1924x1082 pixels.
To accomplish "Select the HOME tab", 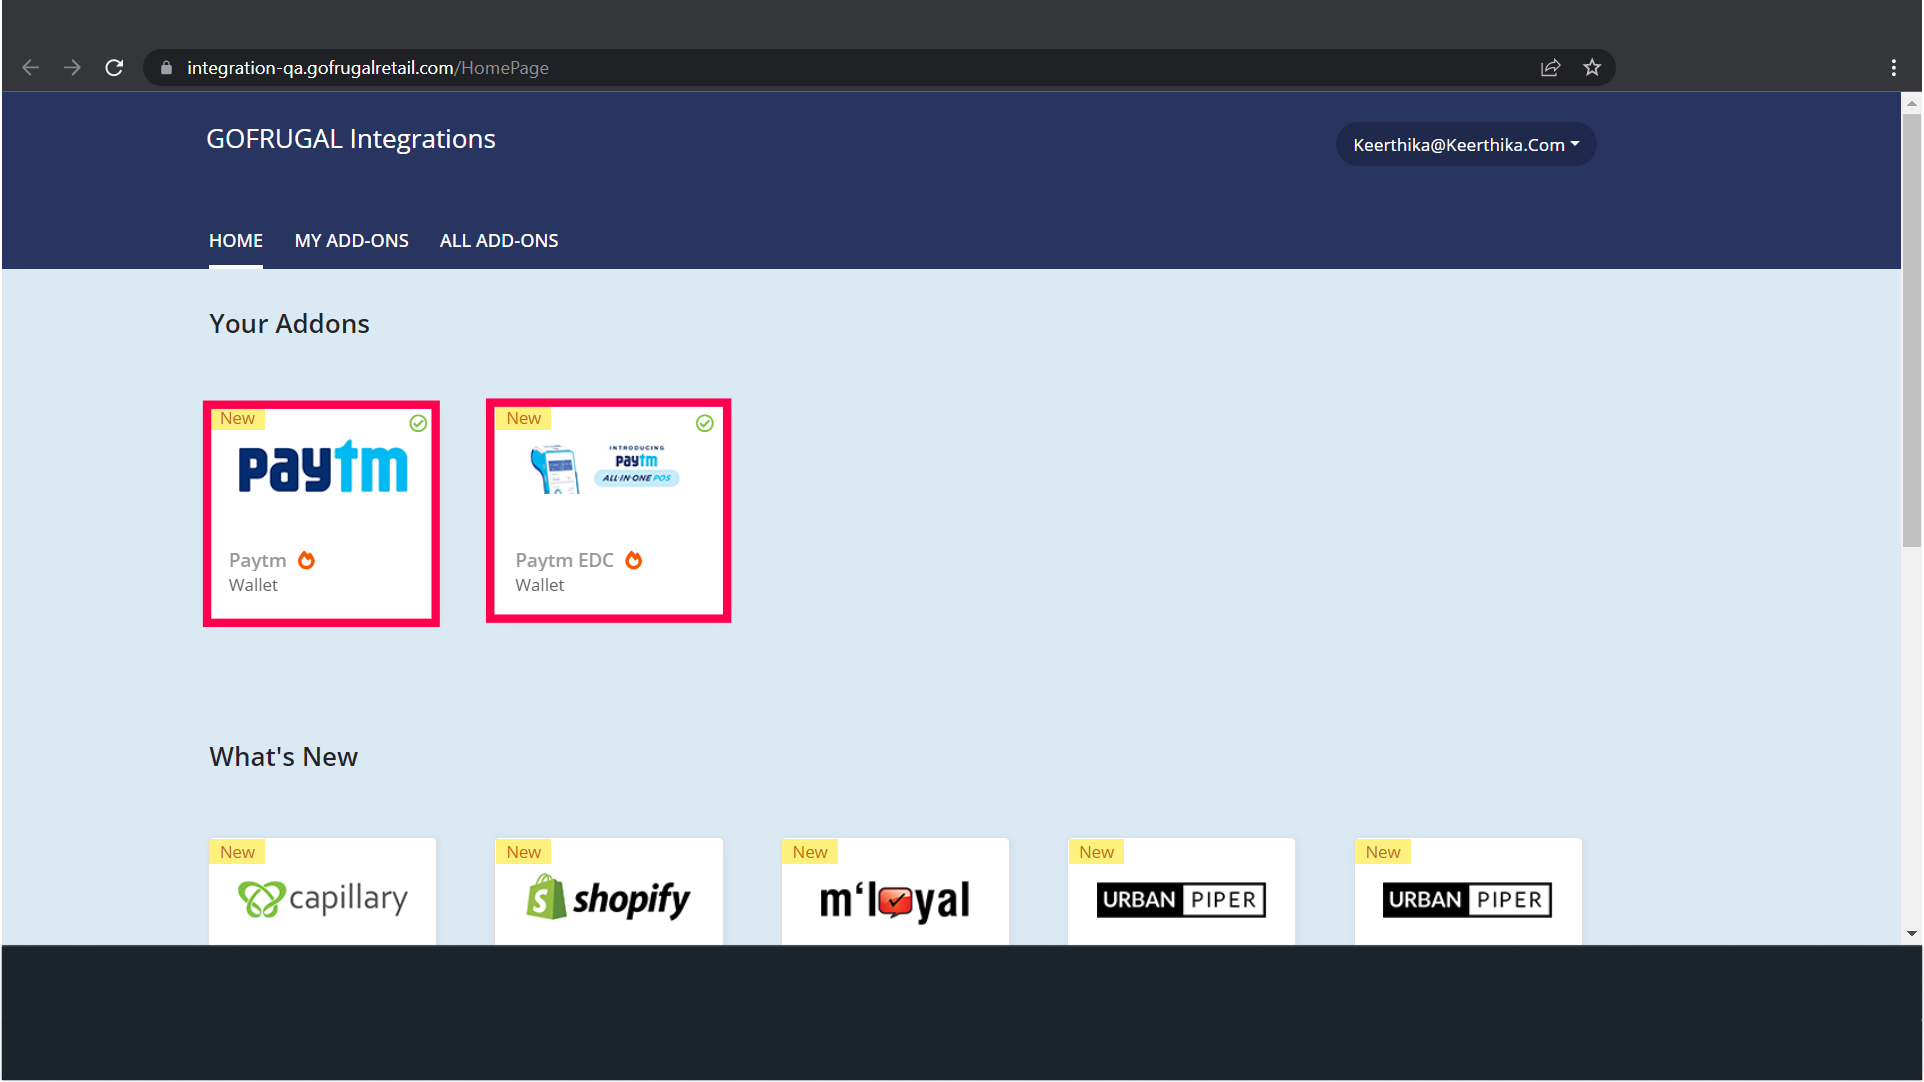I will pyautogui.click(x=236, y=241).
